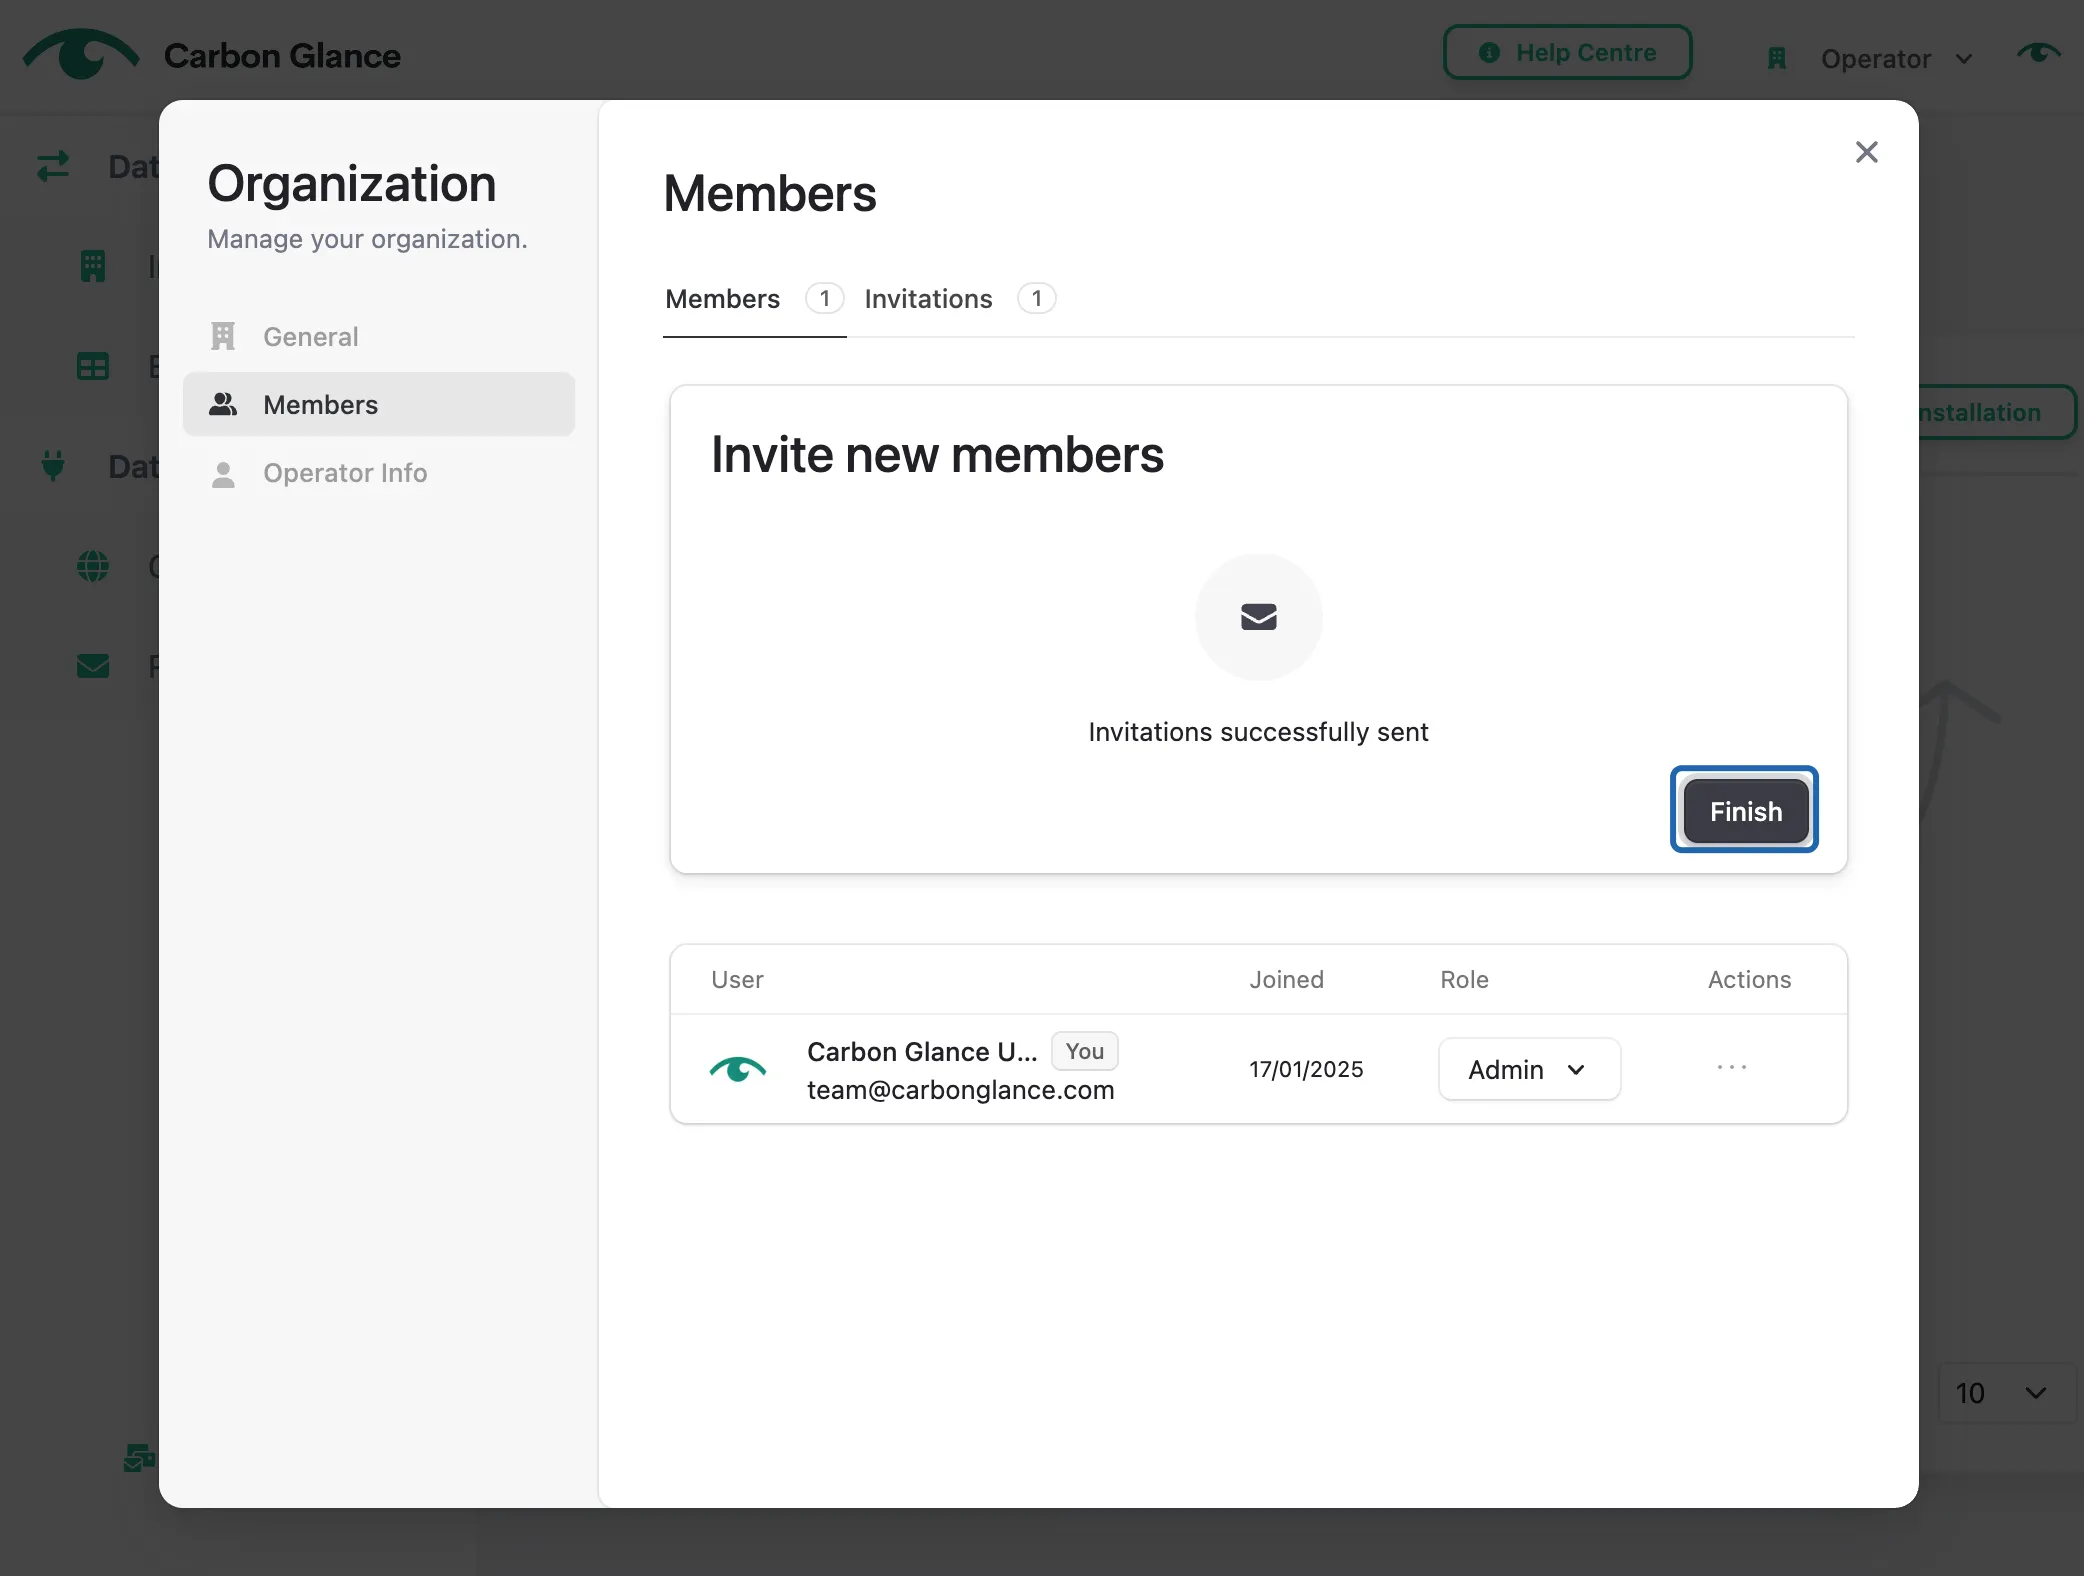Viewport: 2084px width, 1576px height.
Task: Click the Carbon Glance user avatar
Action: 738,1069
